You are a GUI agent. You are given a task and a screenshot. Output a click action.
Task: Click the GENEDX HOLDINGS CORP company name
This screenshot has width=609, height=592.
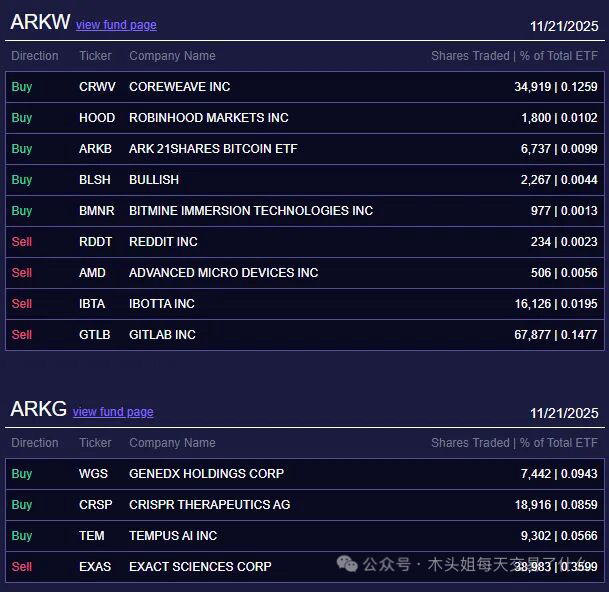[x=206, y=474]
